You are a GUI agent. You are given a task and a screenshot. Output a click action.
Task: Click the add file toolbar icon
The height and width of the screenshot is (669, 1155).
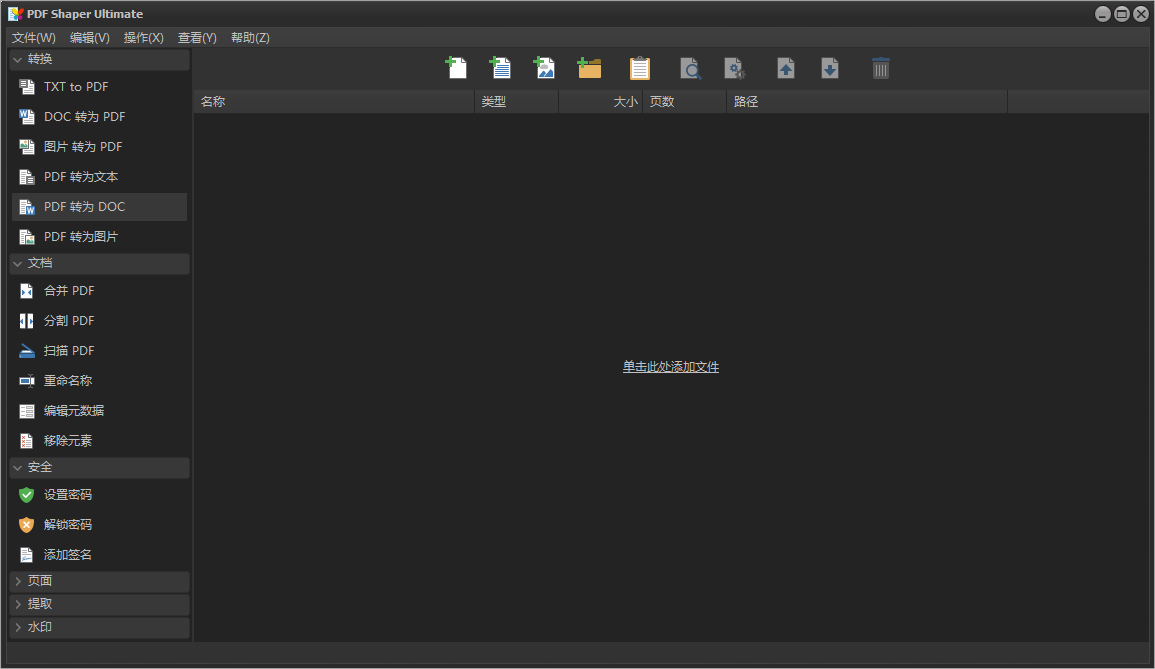pyautogui.click(x=457, y=69)
